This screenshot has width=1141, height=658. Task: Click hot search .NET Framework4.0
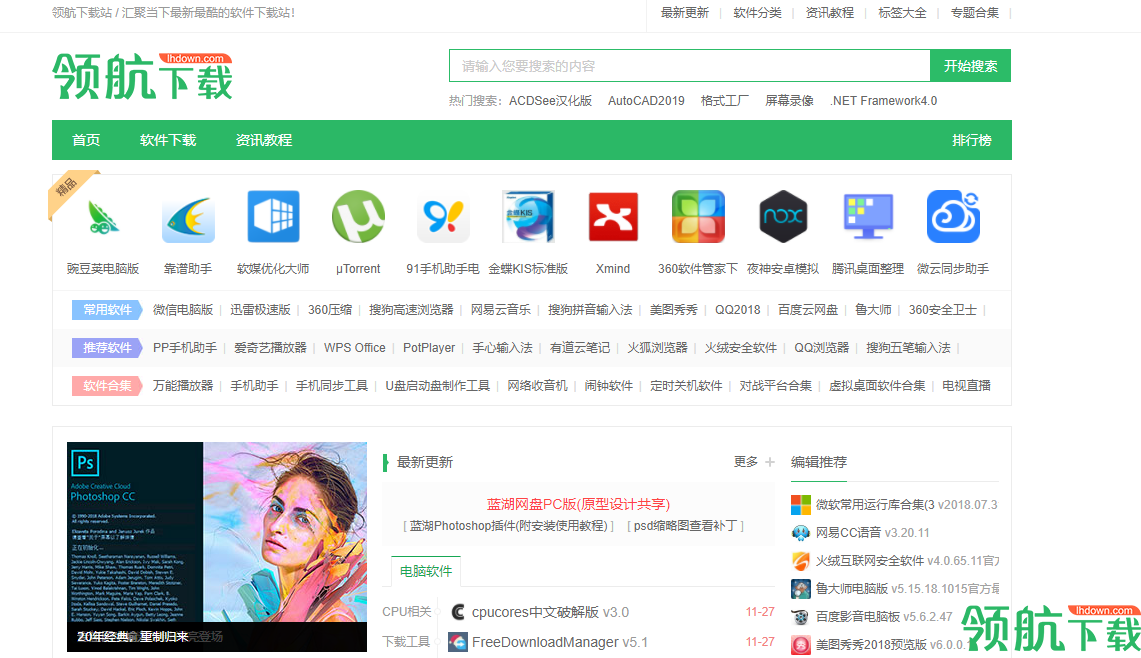point(883,100)
